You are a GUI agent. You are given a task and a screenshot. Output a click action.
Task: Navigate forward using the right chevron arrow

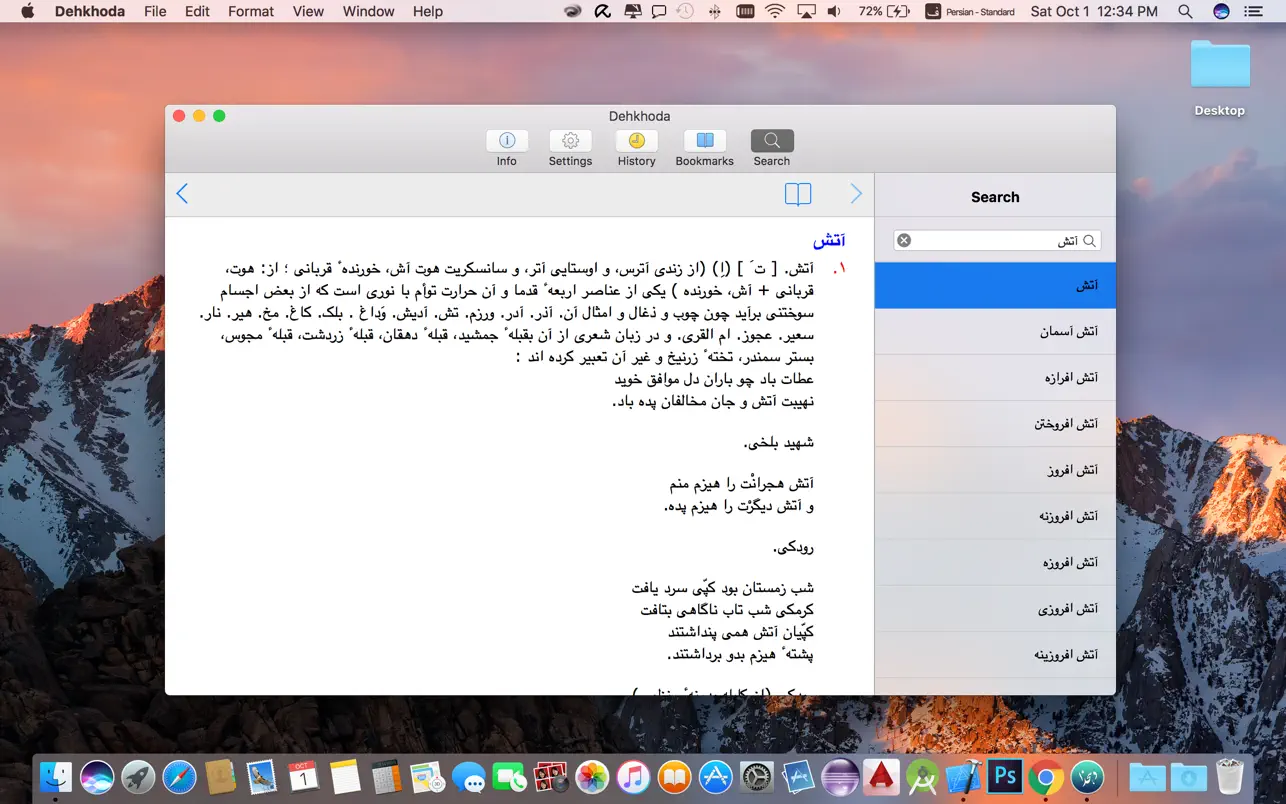856,193
